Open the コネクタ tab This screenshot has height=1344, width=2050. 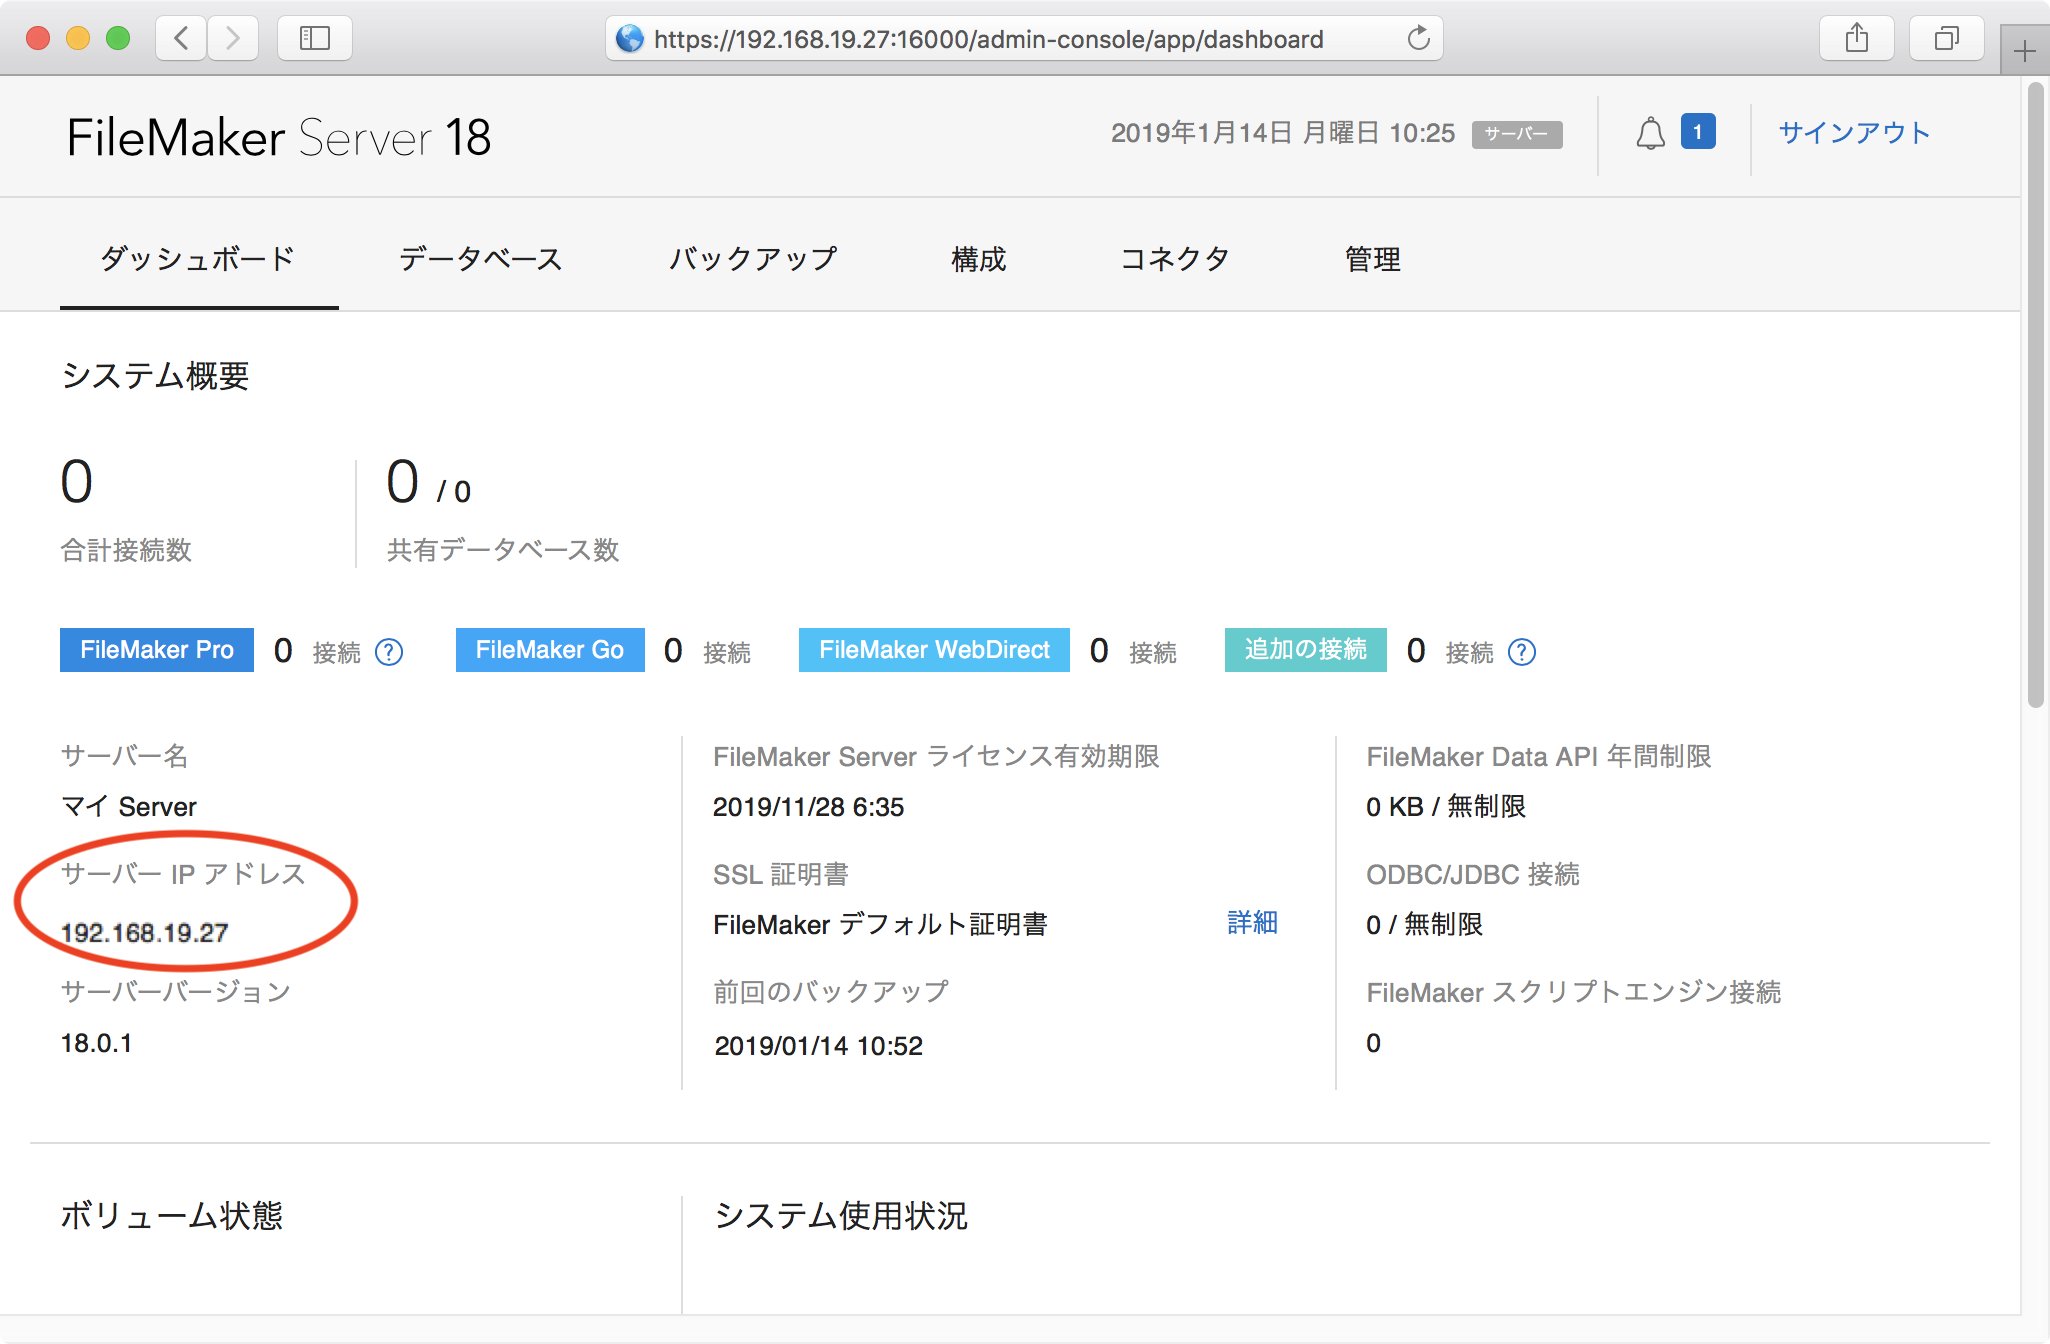click(x=1175, y=259)
